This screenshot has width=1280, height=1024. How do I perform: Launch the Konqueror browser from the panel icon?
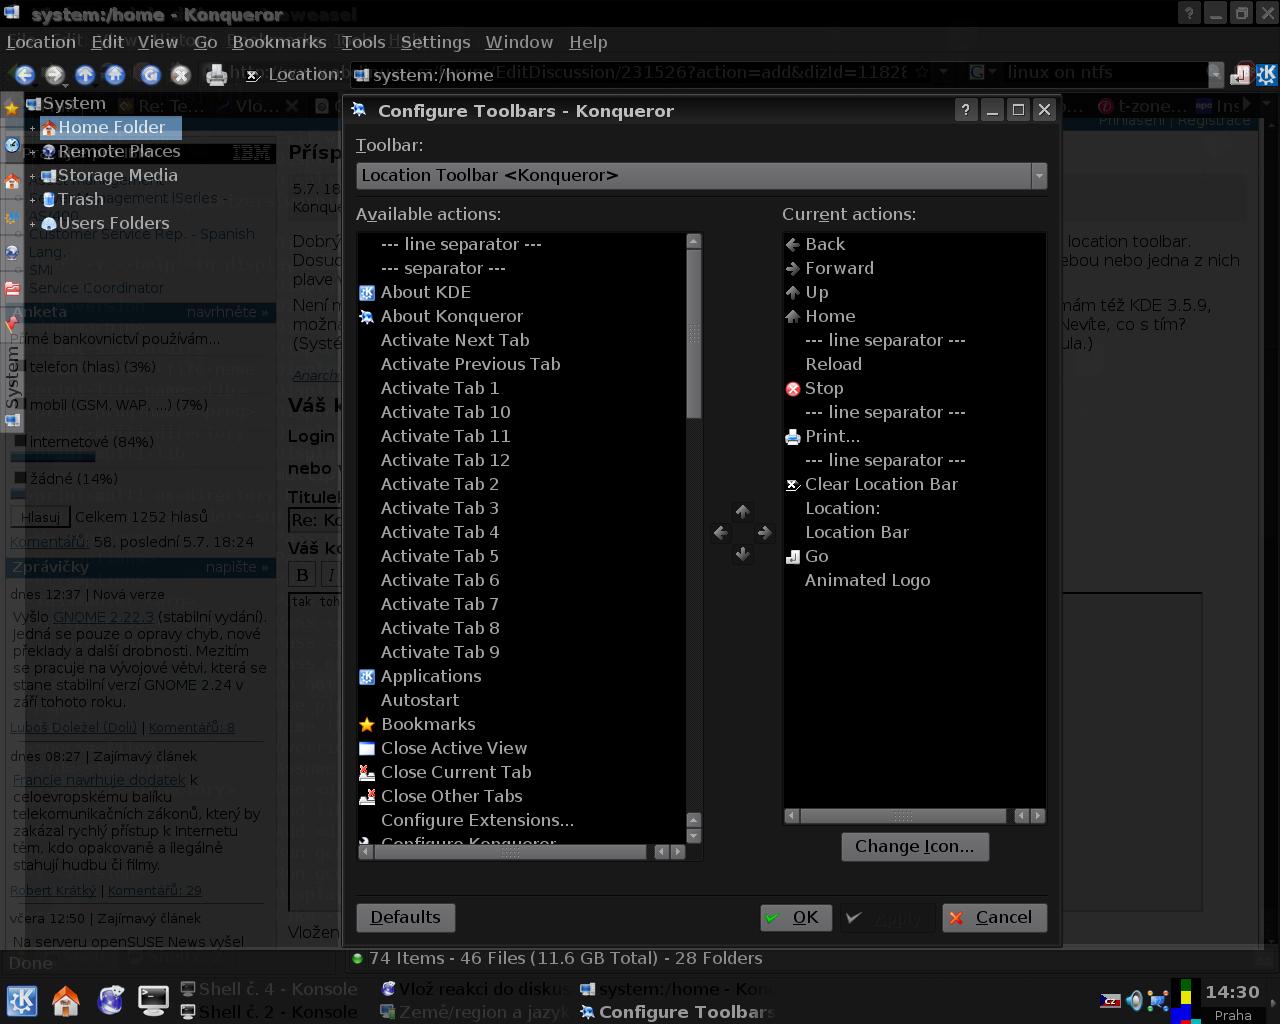tap(110, 1000)
